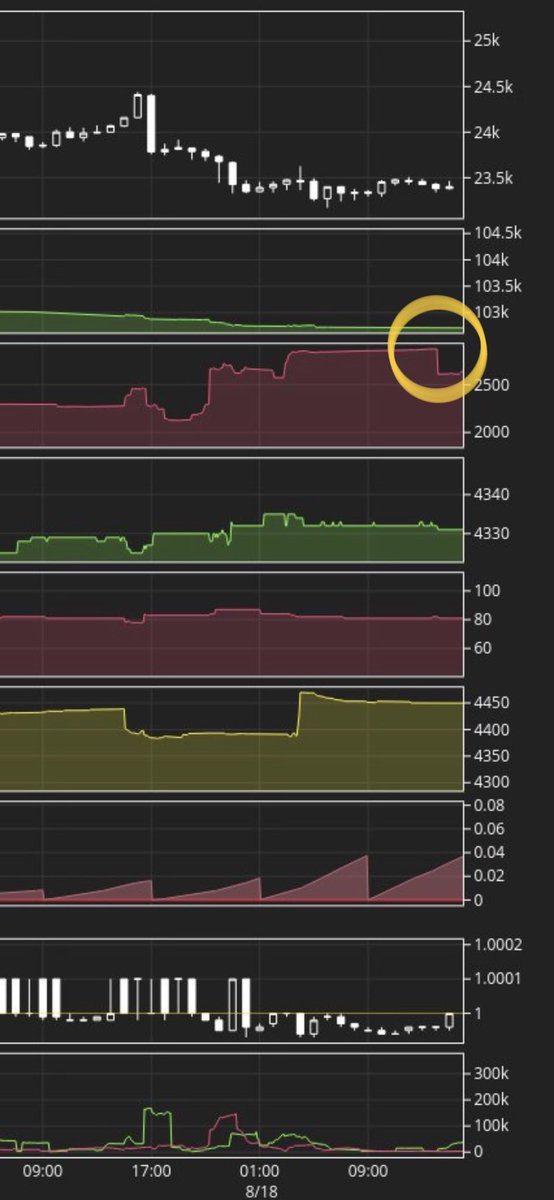554x1200 pixels.
Task: Click the 25k price axis label
Action: pyautogui.click(x=487, y=40)
